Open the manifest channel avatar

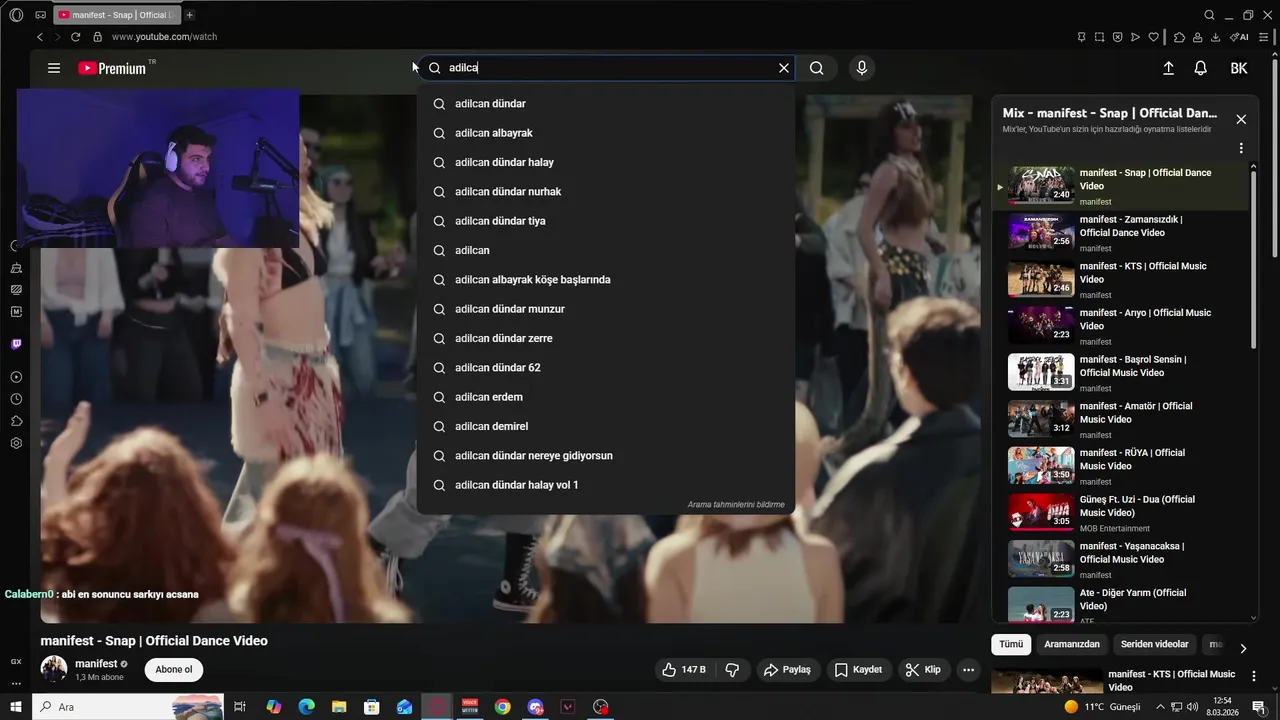click(54, 669)
